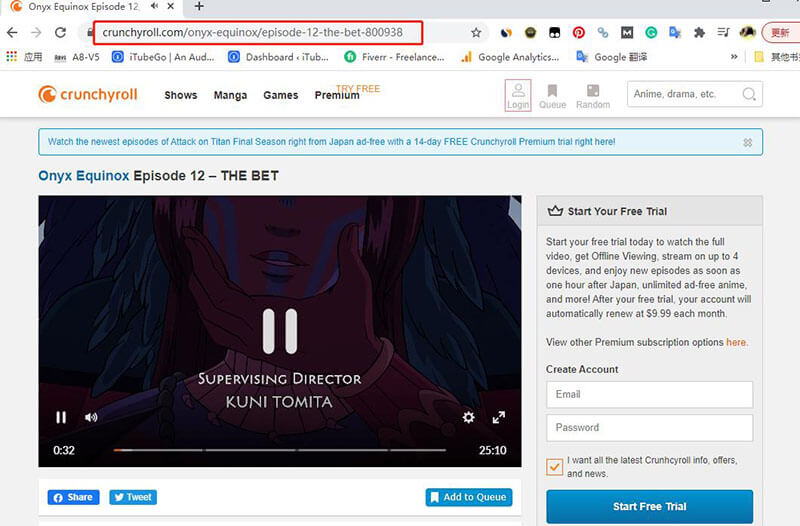Click the Grammarly extension icon
The width and height of the screenshot is (800, 526).
(651, 33)
